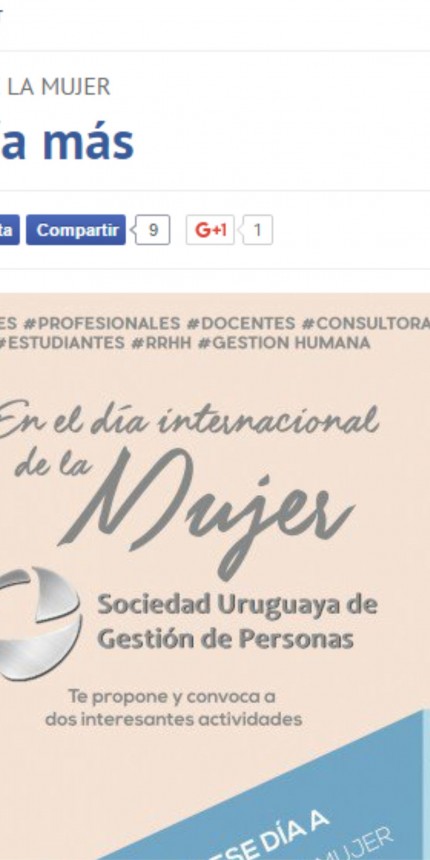
Task: Click the #CONSULTORA hashtag in the banner
Action: pyautogui.click(x=366, y=323)
